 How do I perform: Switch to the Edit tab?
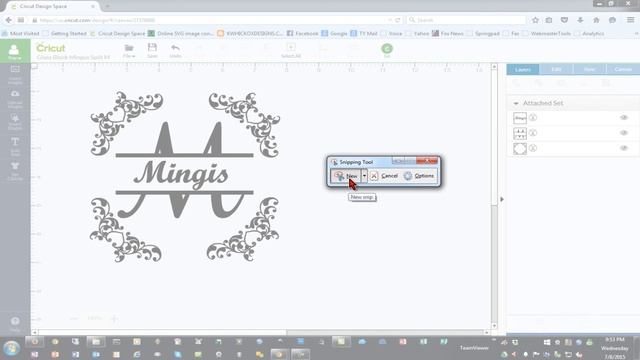(556, 69)
